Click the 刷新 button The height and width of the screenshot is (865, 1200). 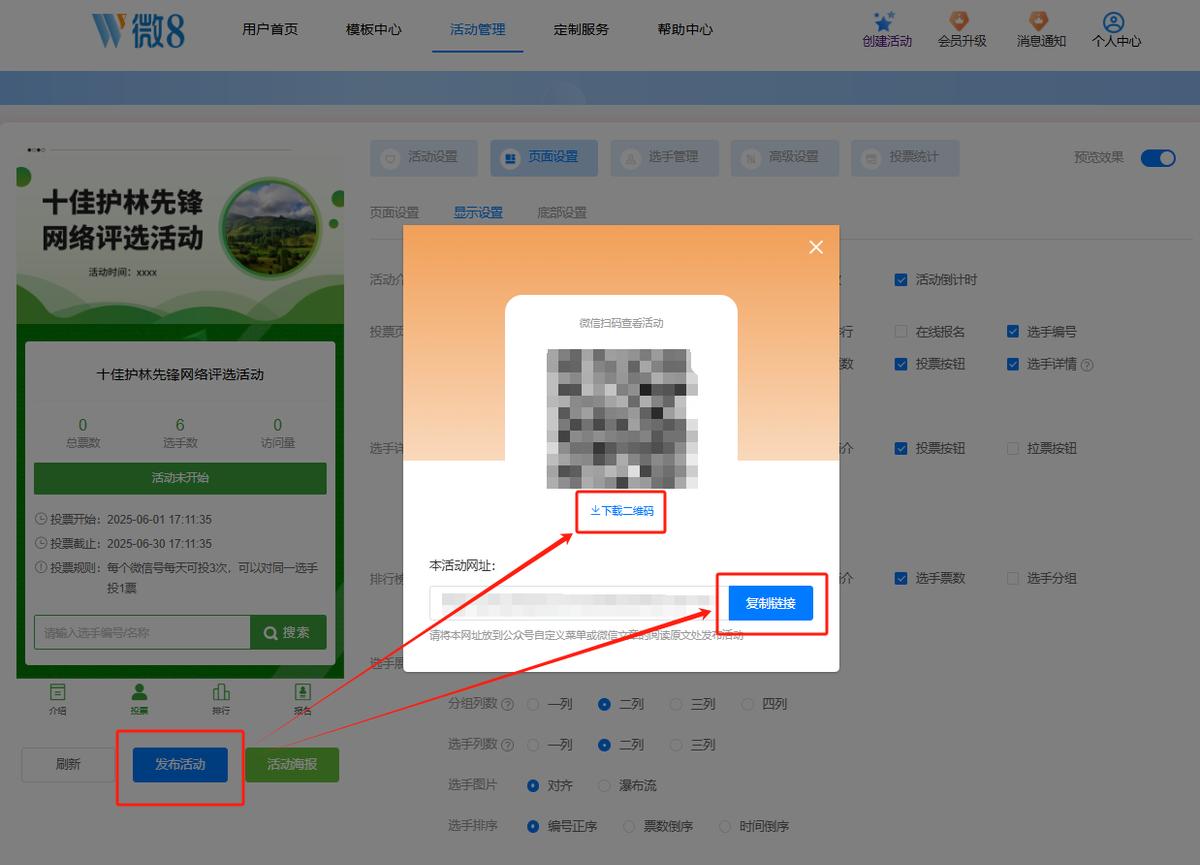pos(68,765)
